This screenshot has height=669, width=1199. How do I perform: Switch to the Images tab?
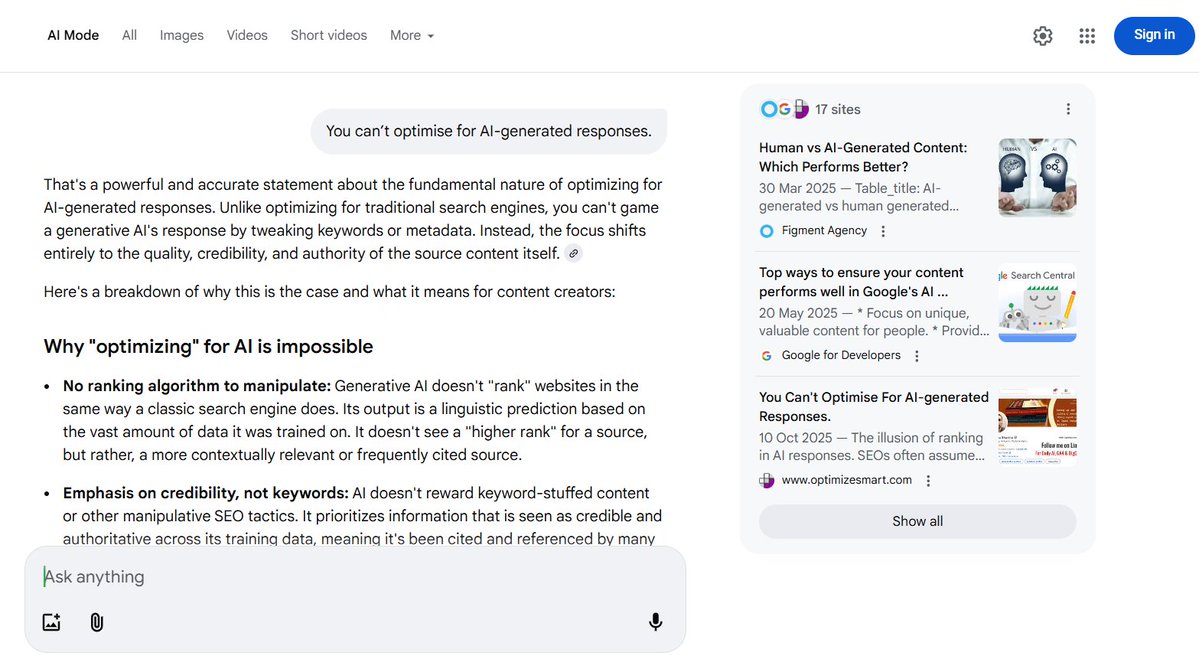click(x=181, y=35)
